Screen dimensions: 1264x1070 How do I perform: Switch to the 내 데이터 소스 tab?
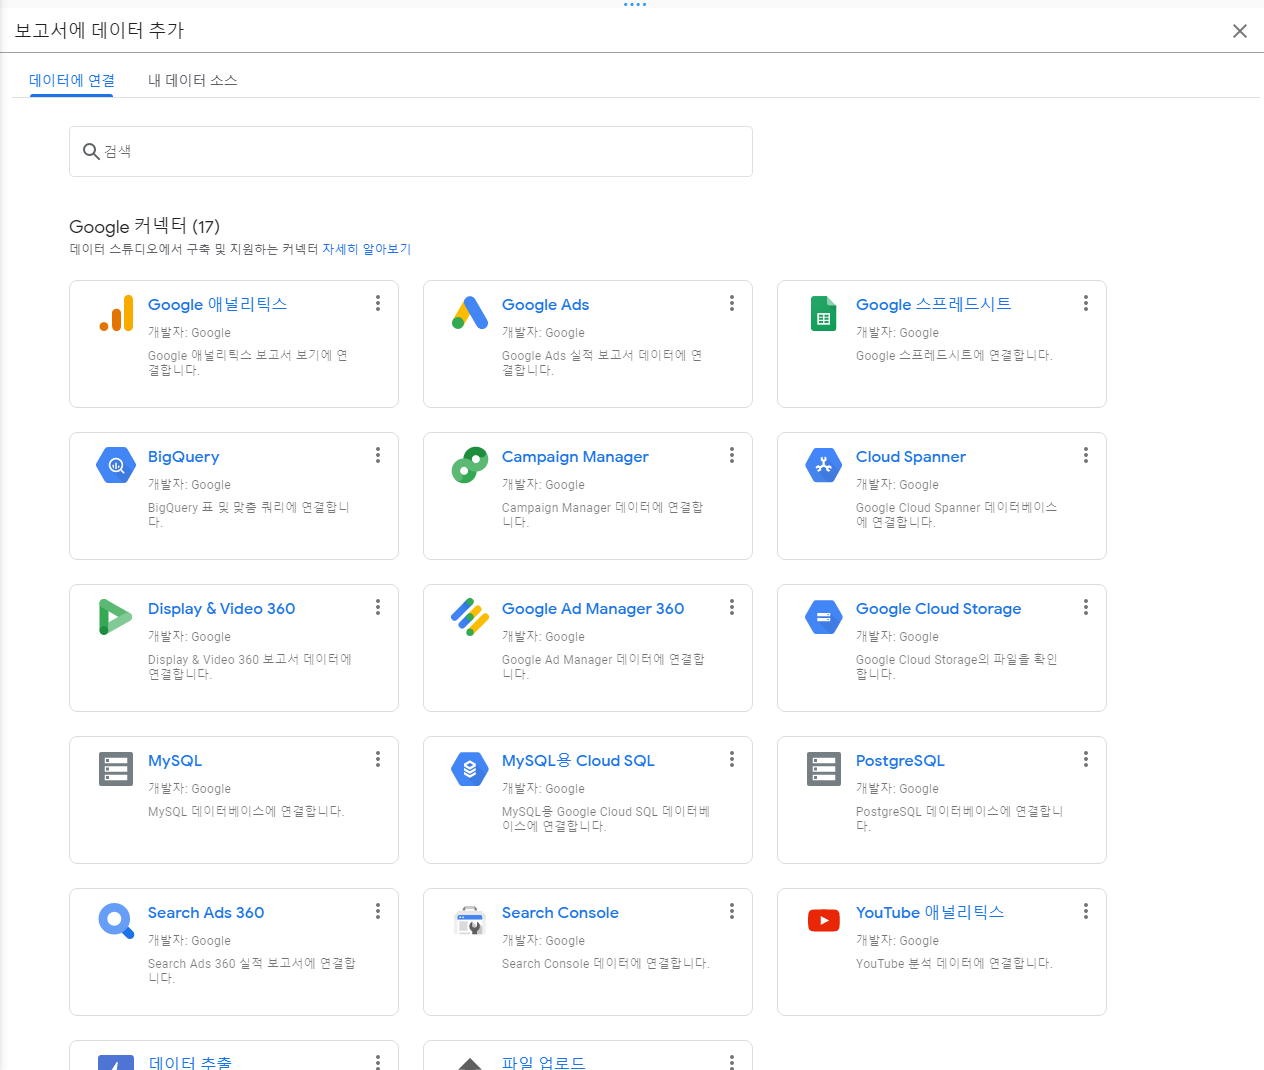193,80
